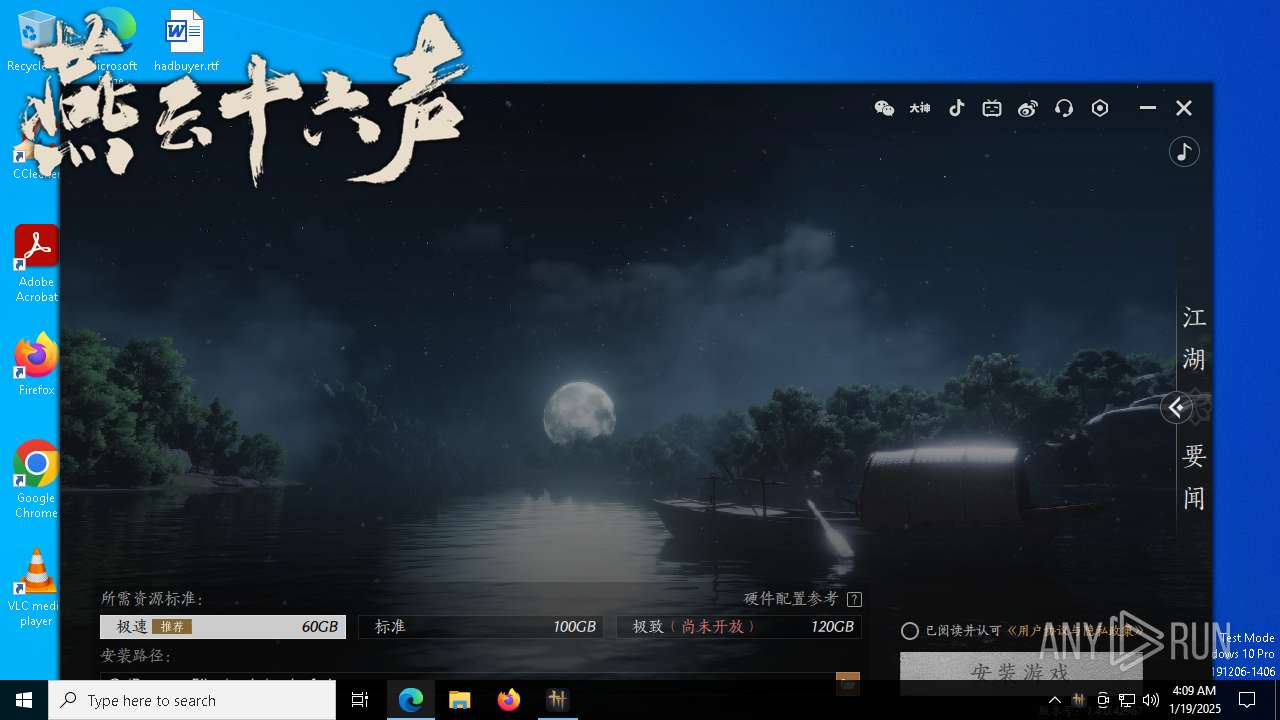Open Firefox desktop shortcut
1280x720 pixels.
pos(36,364)
